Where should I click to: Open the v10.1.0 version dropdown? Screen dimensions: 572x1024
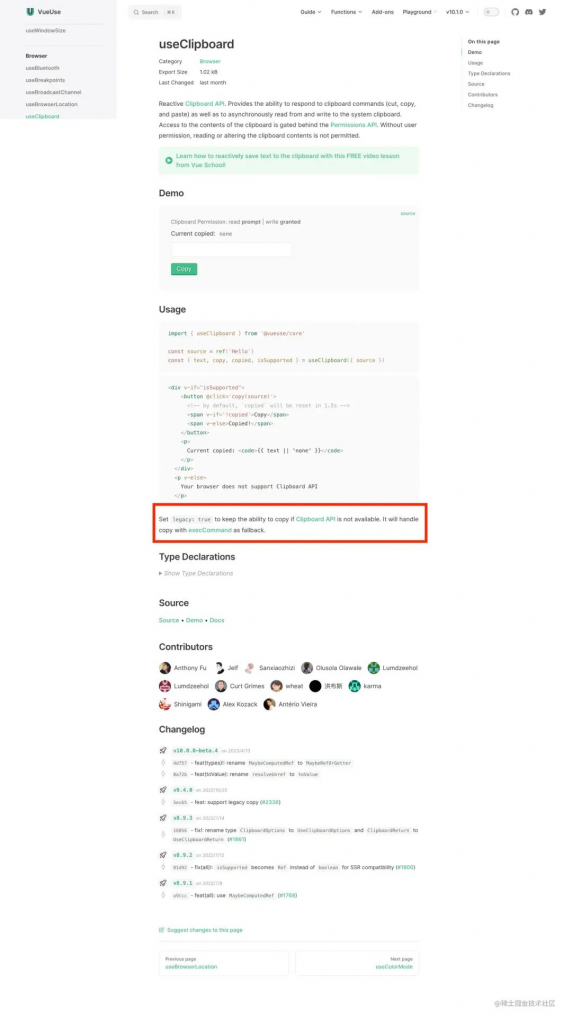457,12
